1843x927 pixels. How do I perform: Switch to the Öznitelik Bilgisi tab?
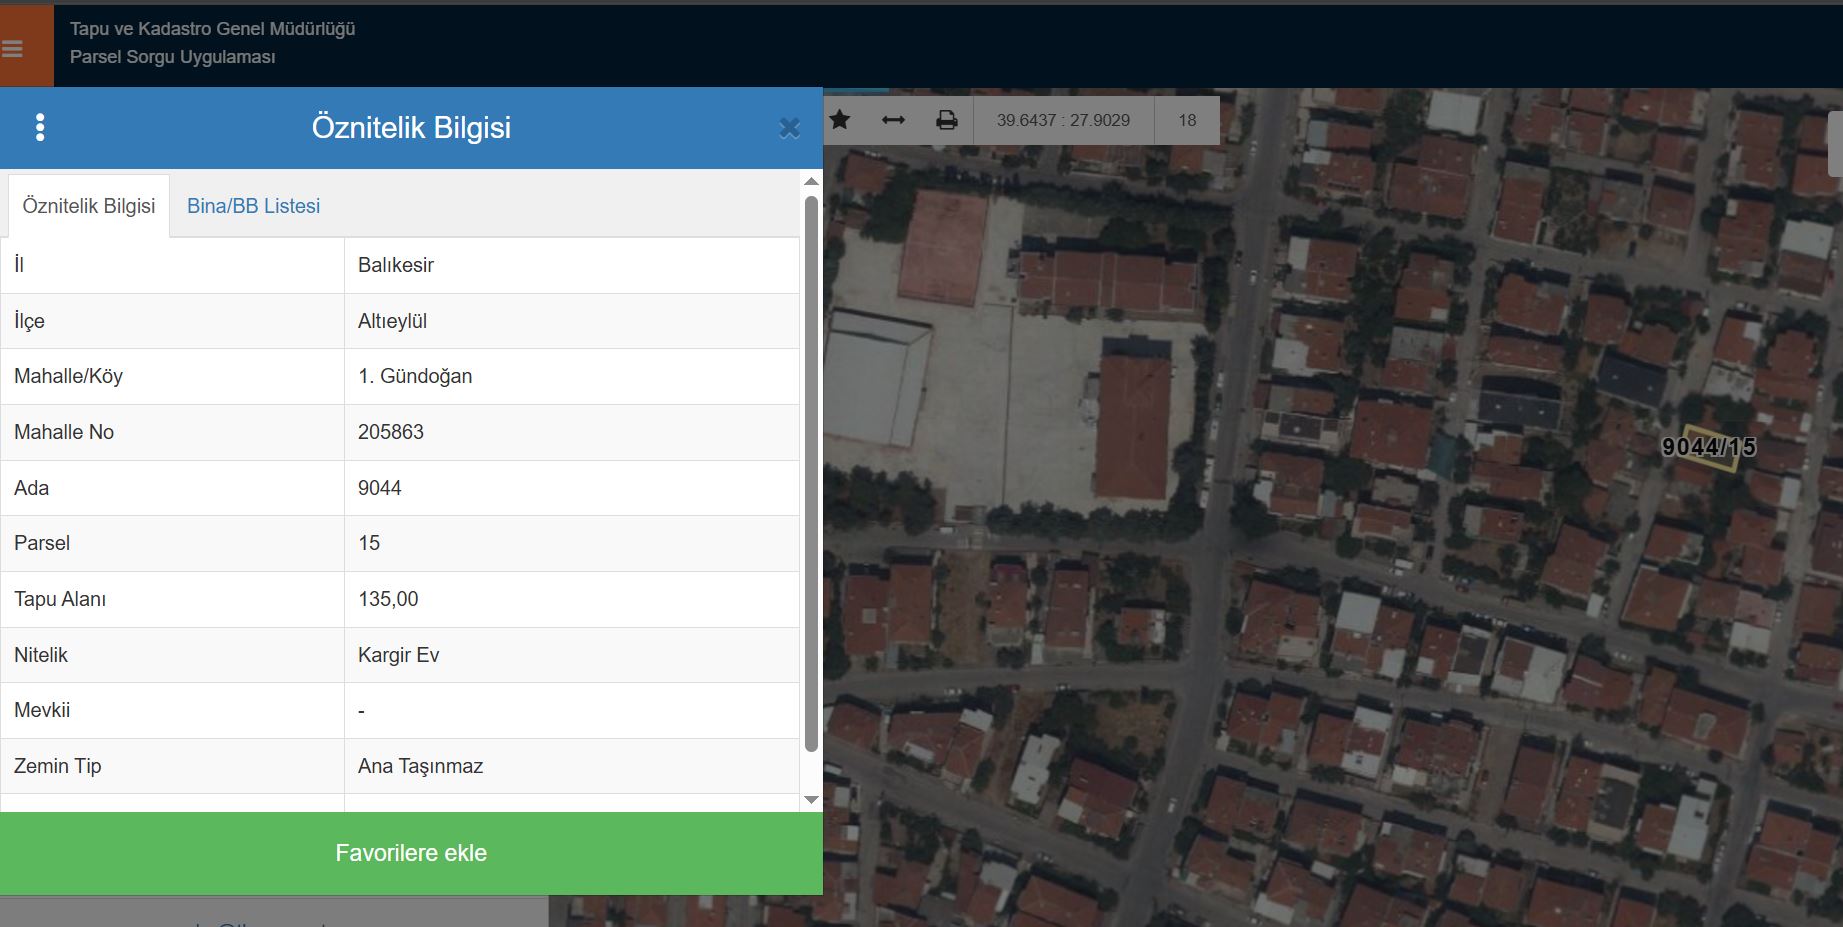click(x=89, y=206)
